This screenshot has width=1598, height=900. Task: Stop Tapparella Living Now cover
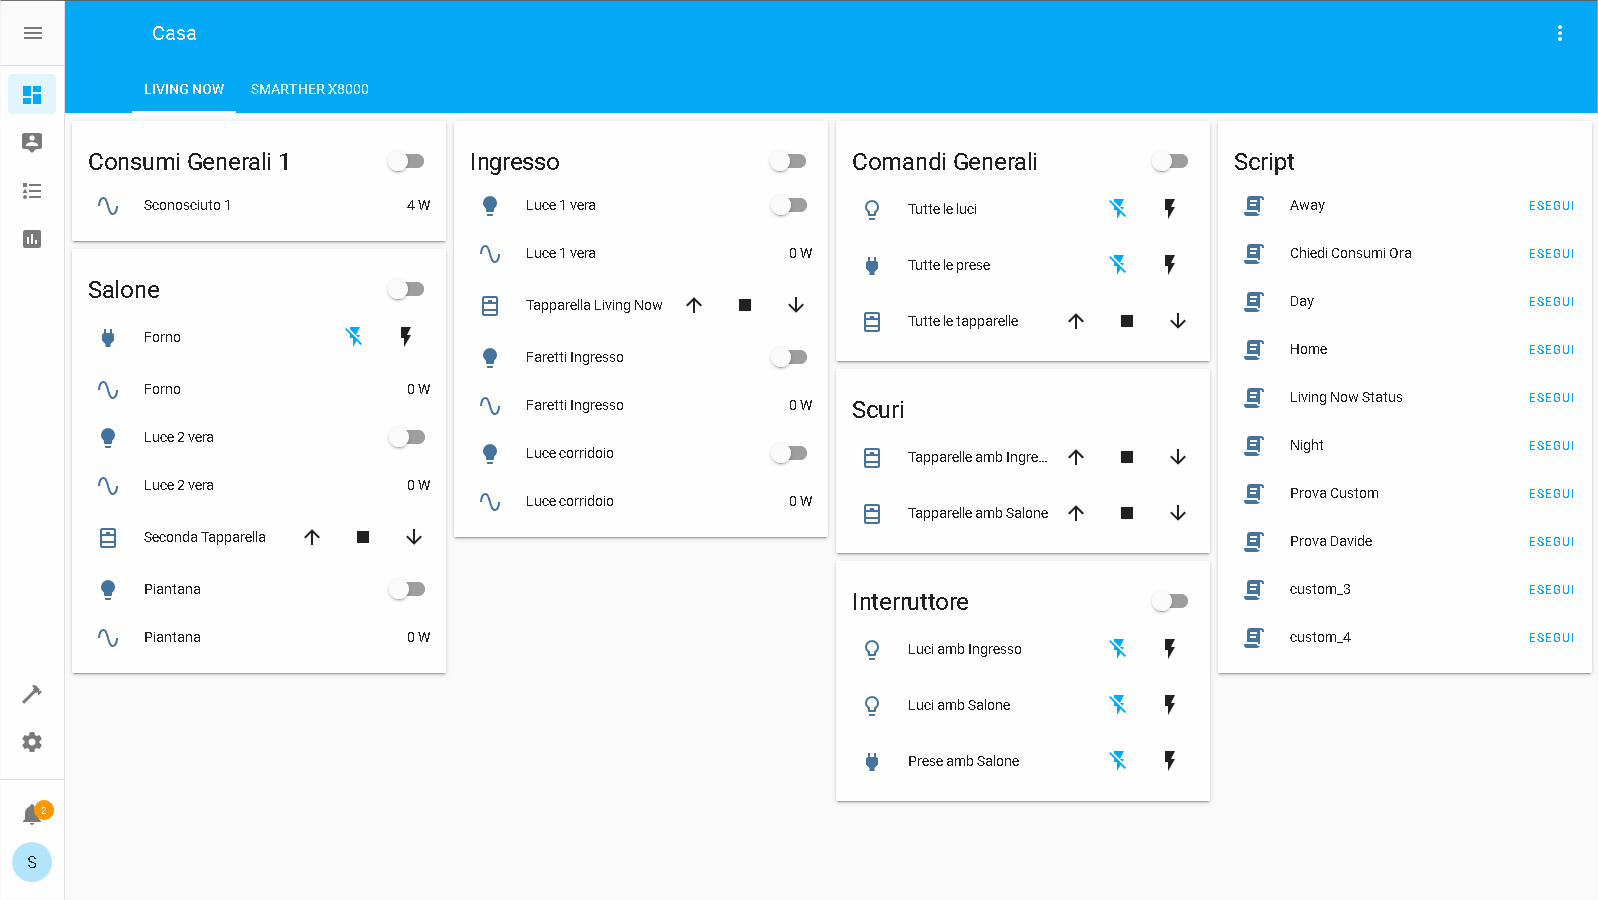pos(745,305)
